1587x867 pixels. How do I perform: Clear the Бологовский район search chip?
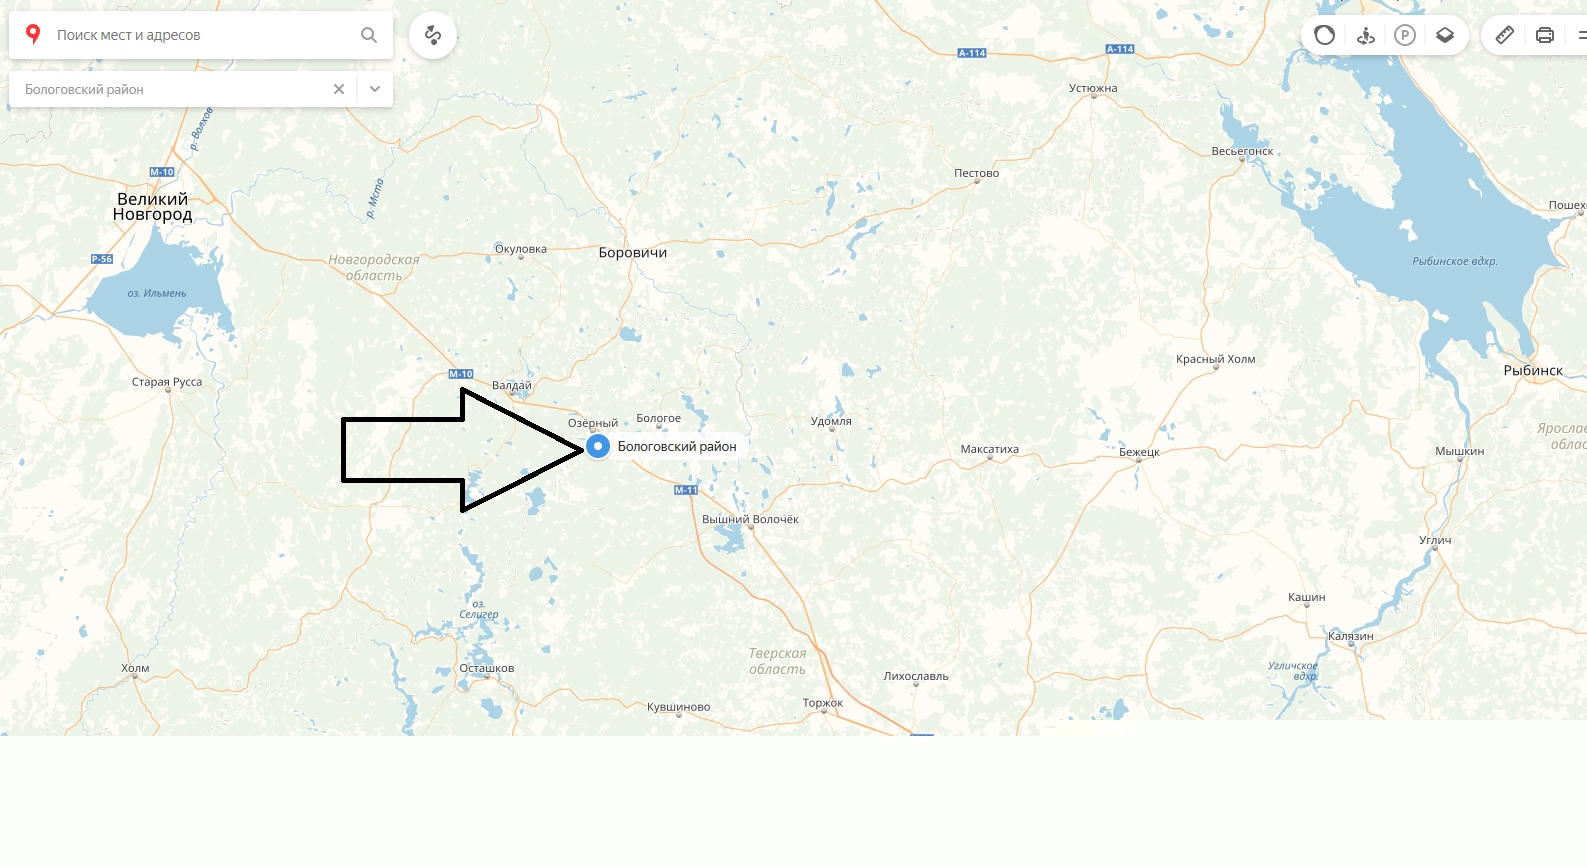(x=339, y=89)
